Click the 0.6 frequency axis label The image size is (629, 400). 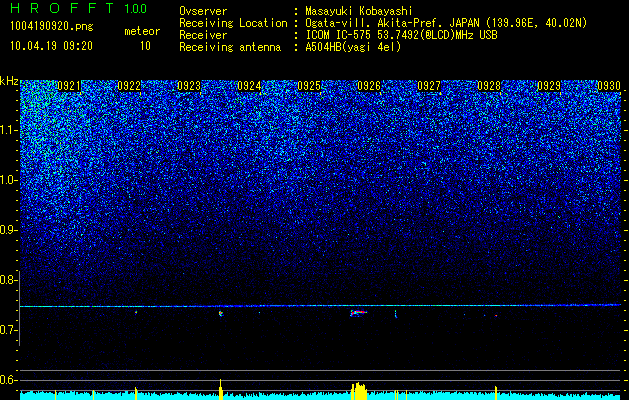coord(9,380)
